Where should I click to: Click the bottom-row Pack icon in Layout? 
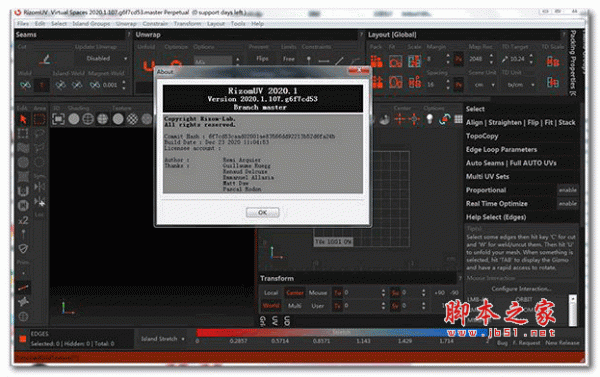pyautogui.click(x=377, y=82)
